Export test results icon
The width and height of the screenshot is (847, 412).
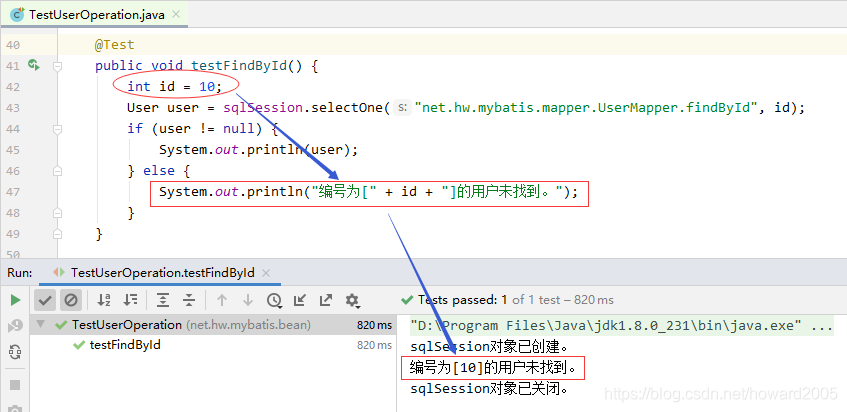[326, 300]
